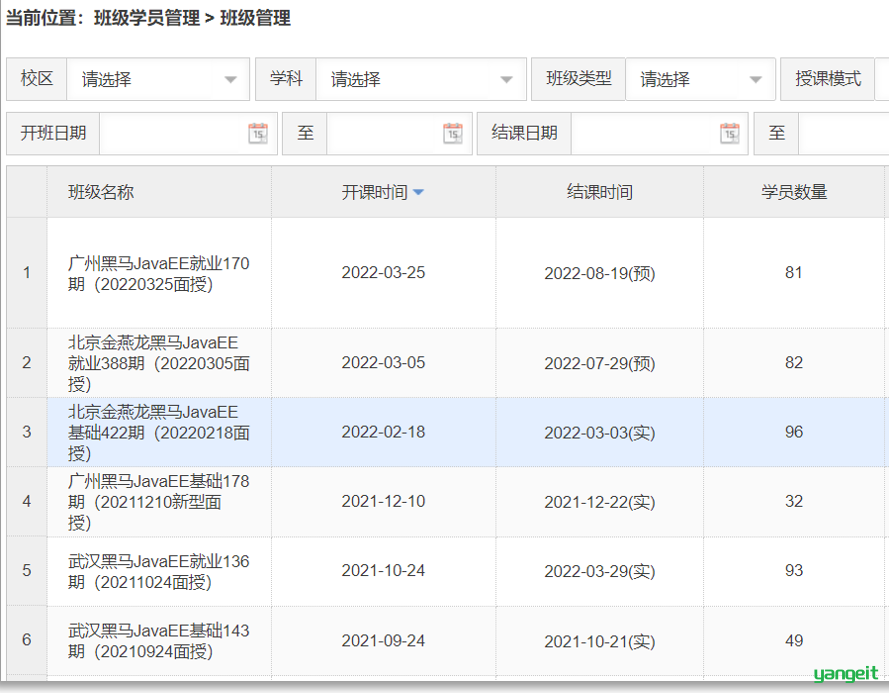Click row number 5 cell
Screen dimensions: 889x693
tap(27, 571)
